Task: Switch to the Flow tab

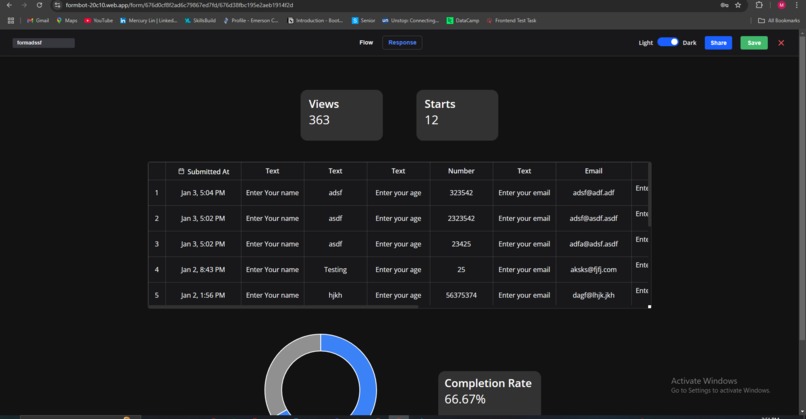Action: pyautogui.click(x=366, y=43)
